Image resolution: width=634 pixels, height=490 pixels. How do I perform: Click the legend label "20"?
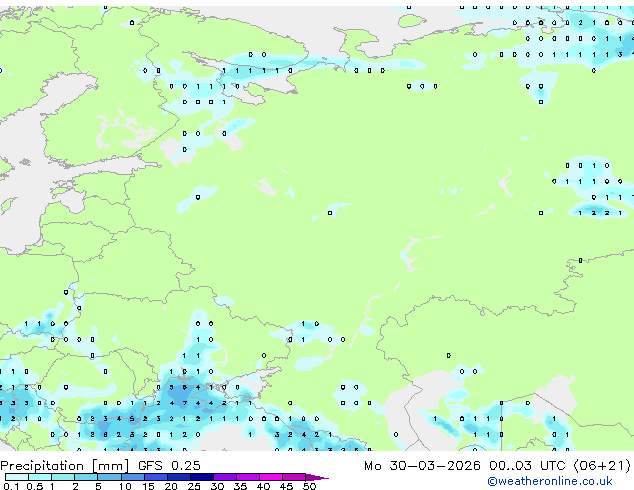pyautogui.click(x=171, y=486)
